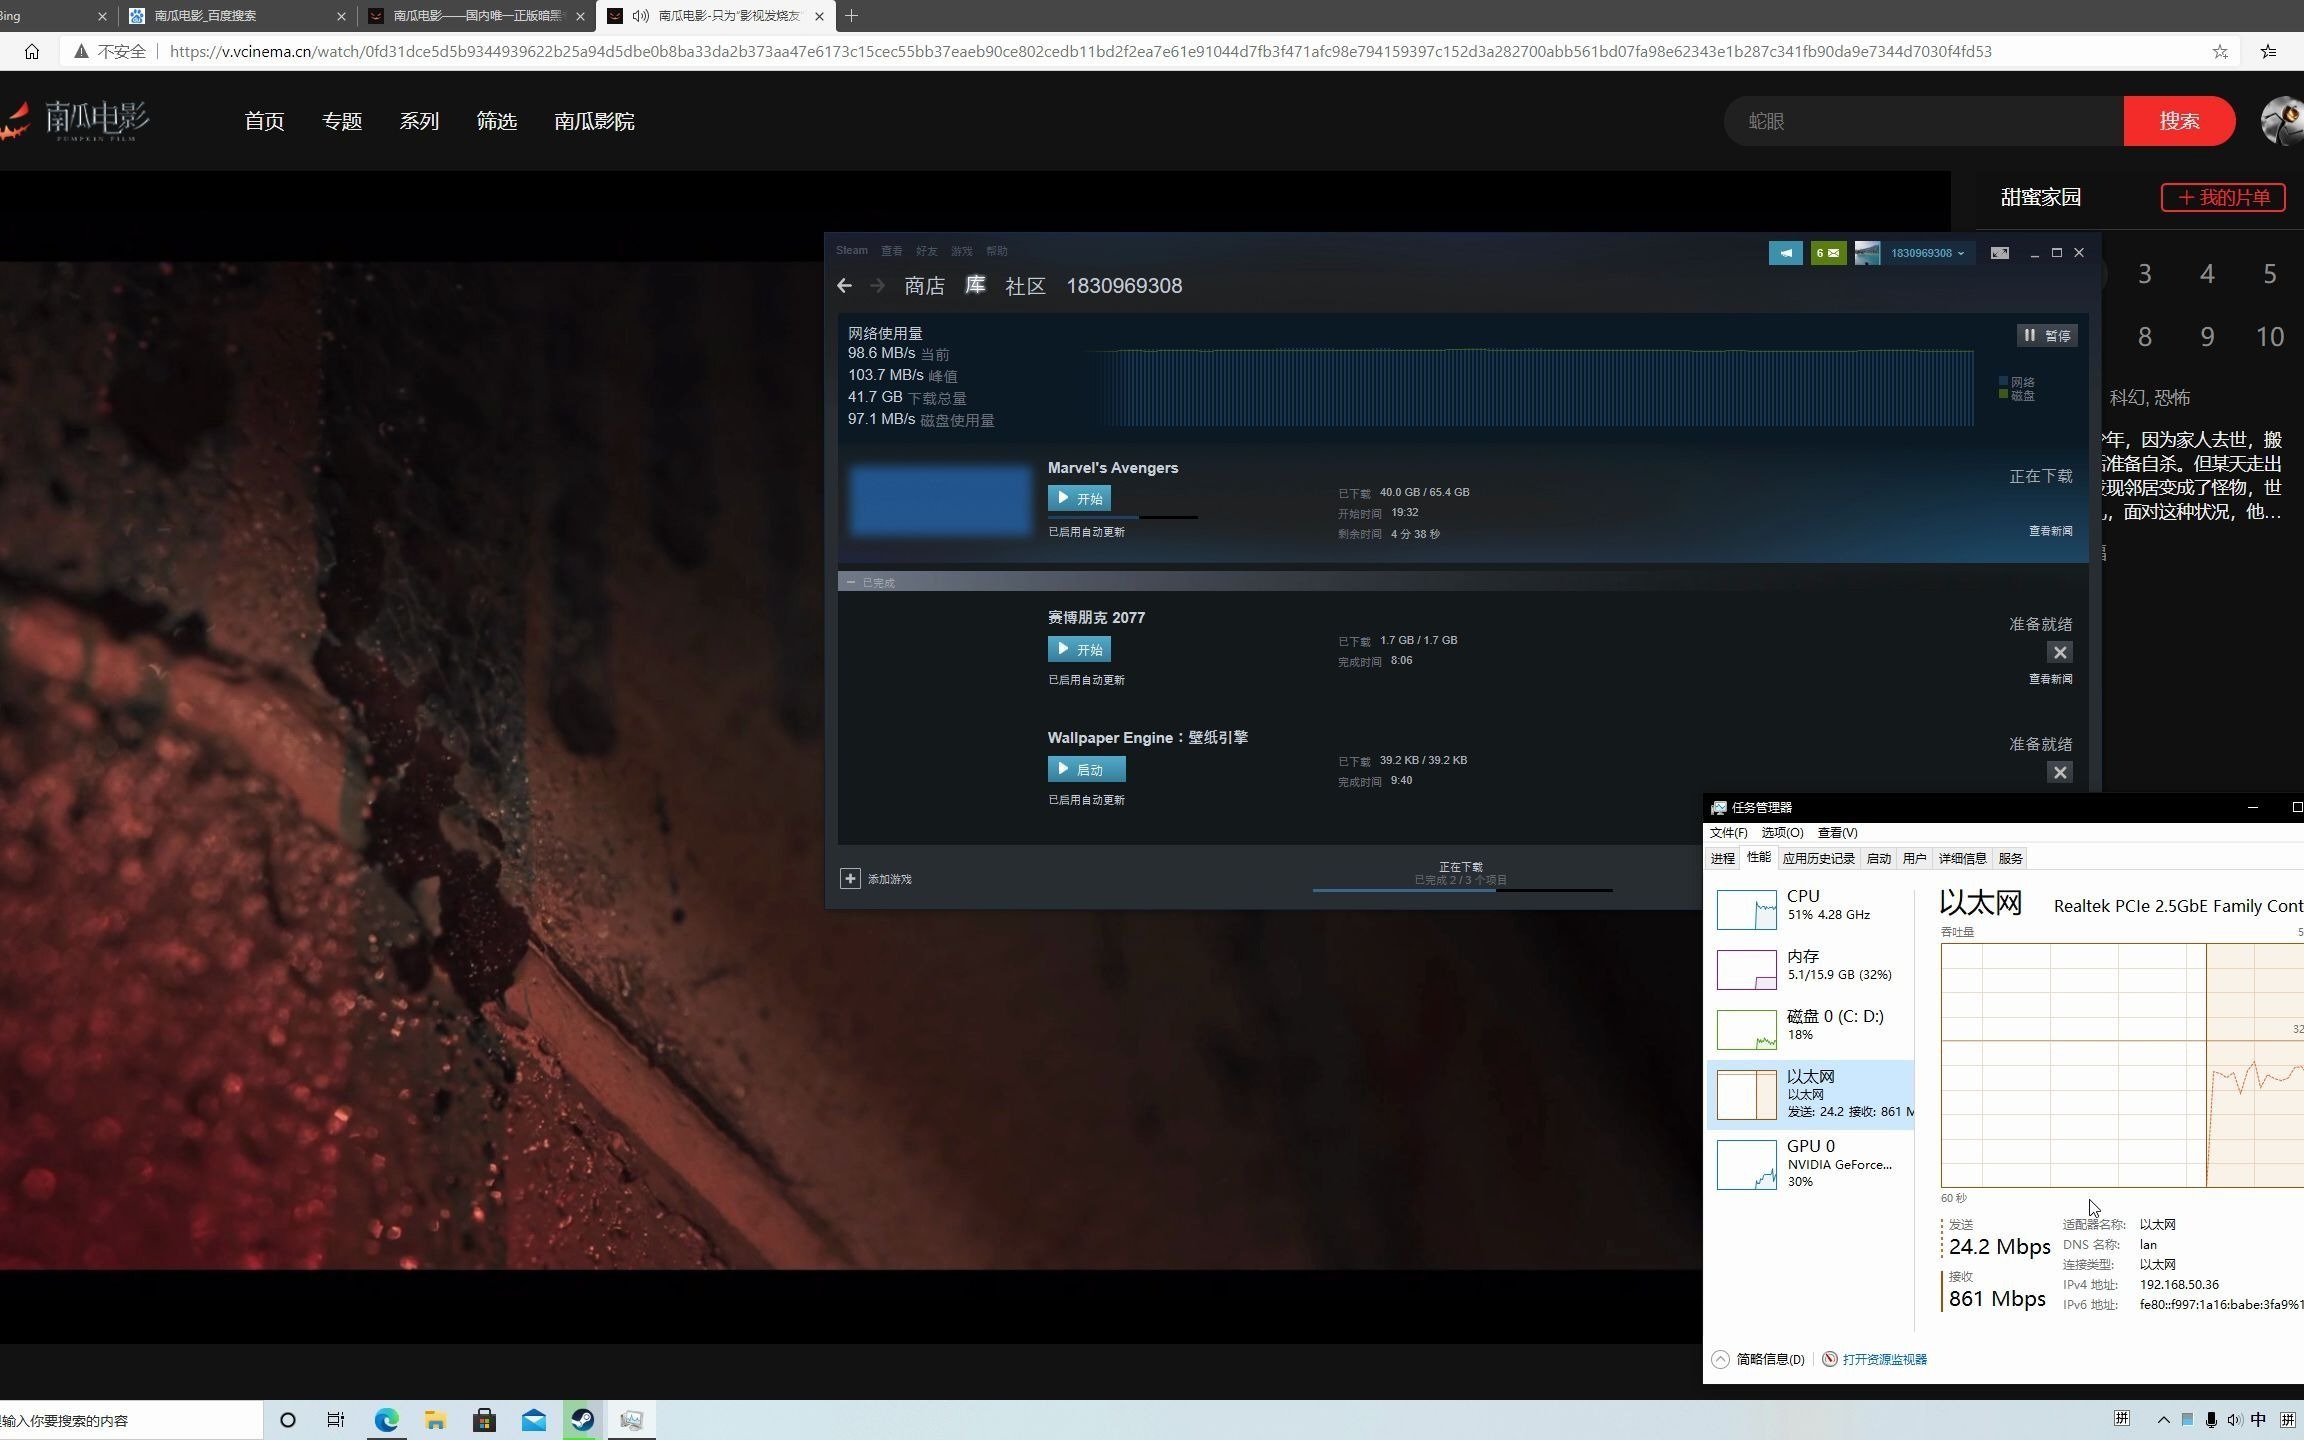The image size is (2304, 1440).
Task: Click 启动 button for Marvel's Avengers
Action: coord(1078,498)
